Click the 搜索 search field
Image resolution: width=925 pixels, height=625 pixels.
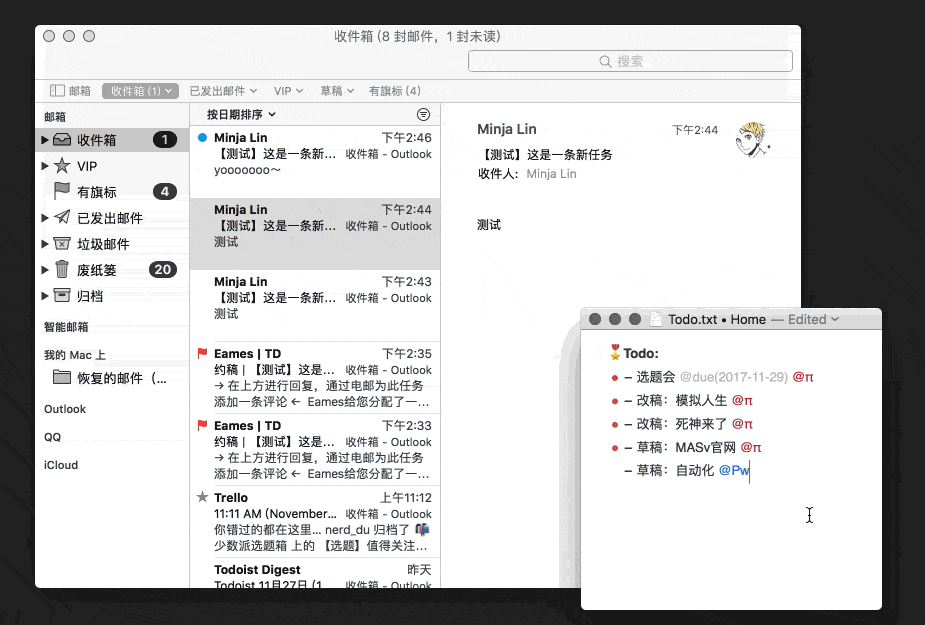630,62
